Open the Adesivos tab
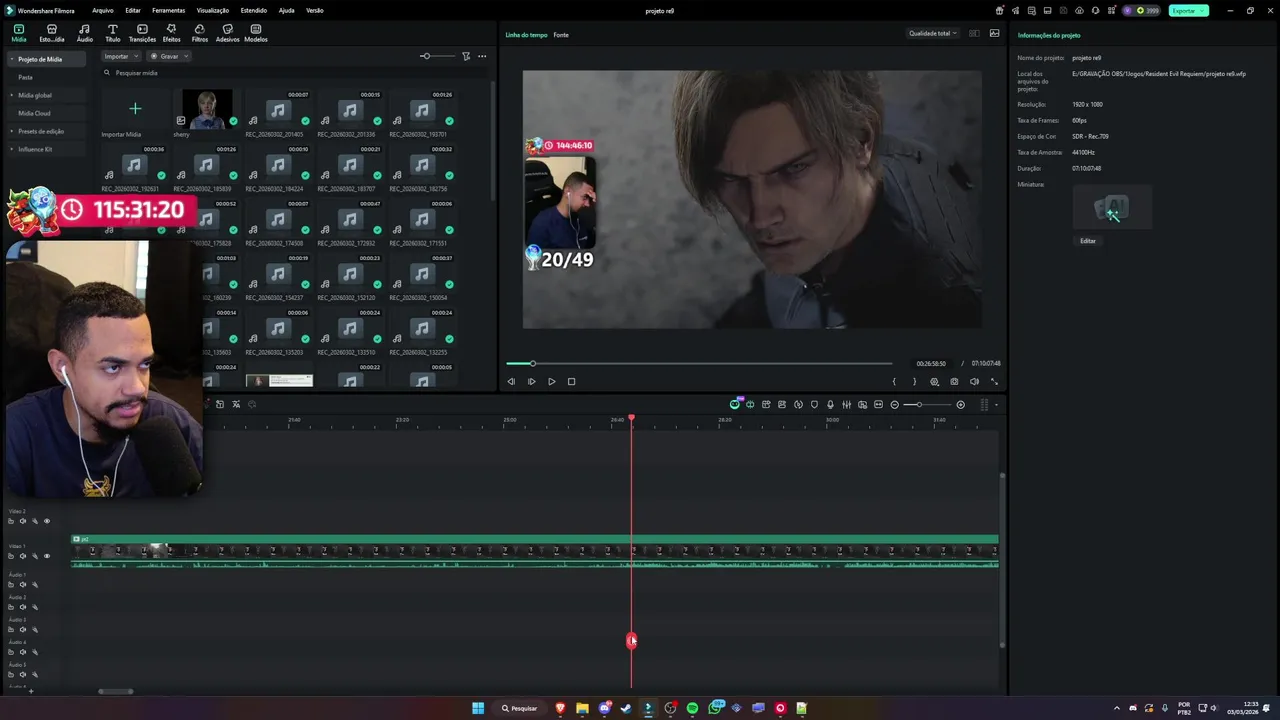 click(227, 33)
